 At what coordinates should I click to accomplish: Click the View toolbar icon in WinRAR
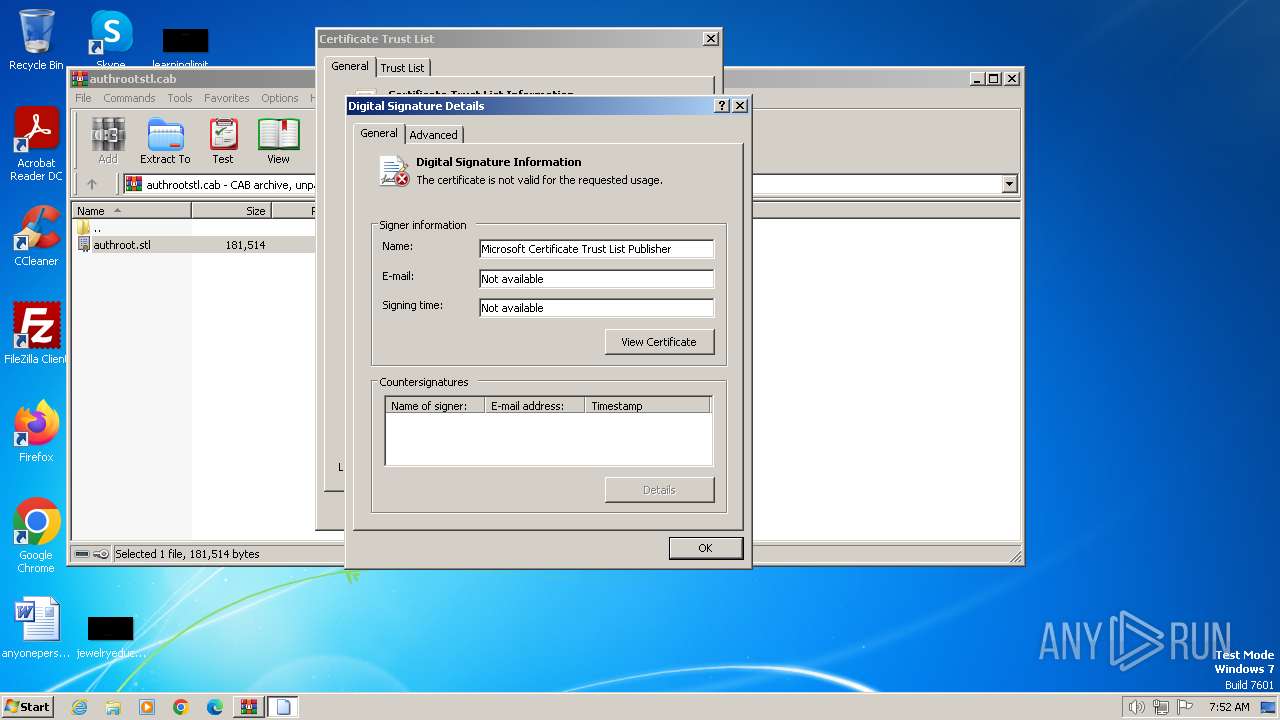(x=278, y=141)
